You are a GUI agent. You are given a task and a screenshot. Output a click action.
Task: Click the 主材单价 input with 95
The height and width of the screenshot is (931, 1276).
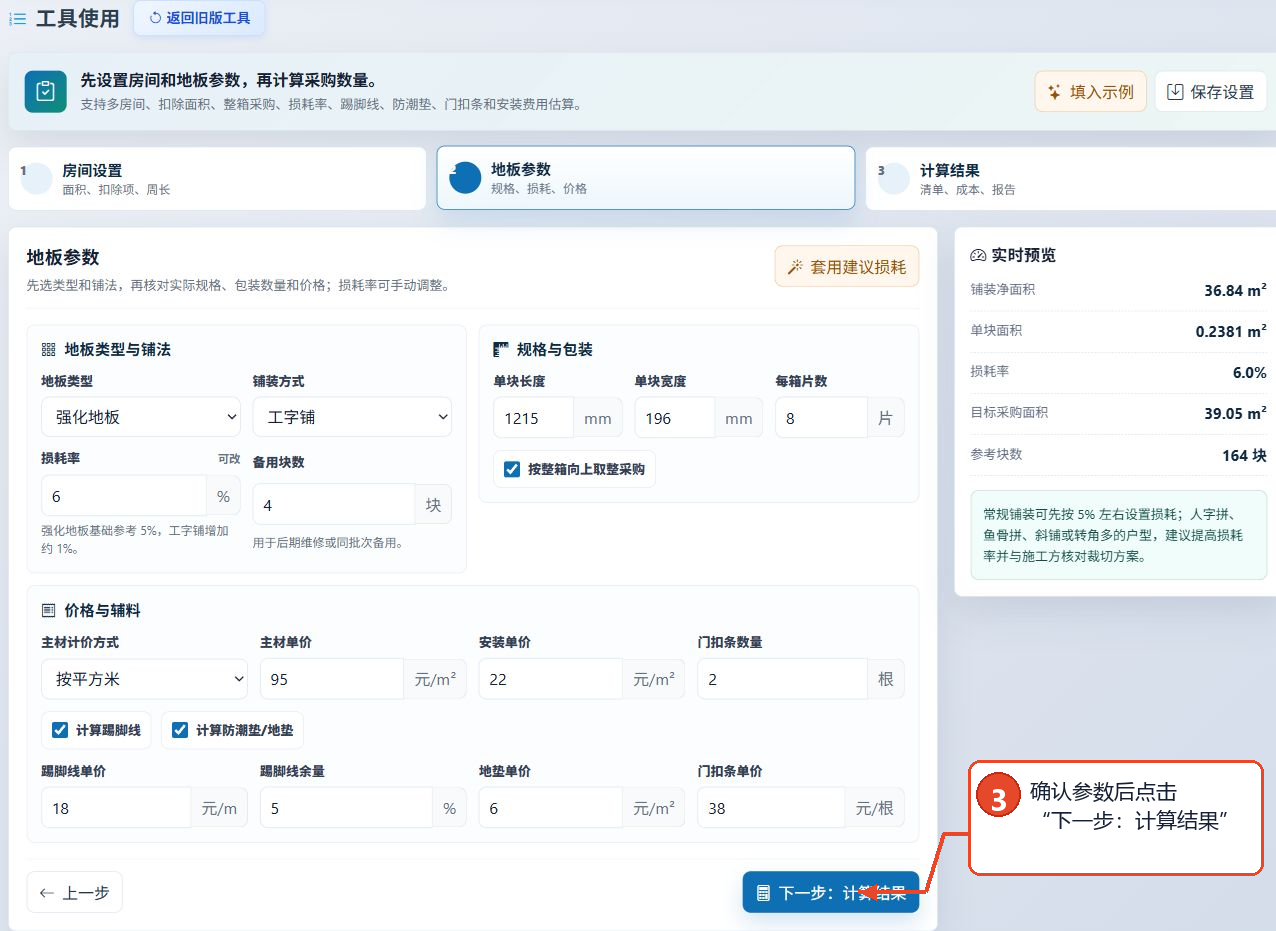point(332,679)
